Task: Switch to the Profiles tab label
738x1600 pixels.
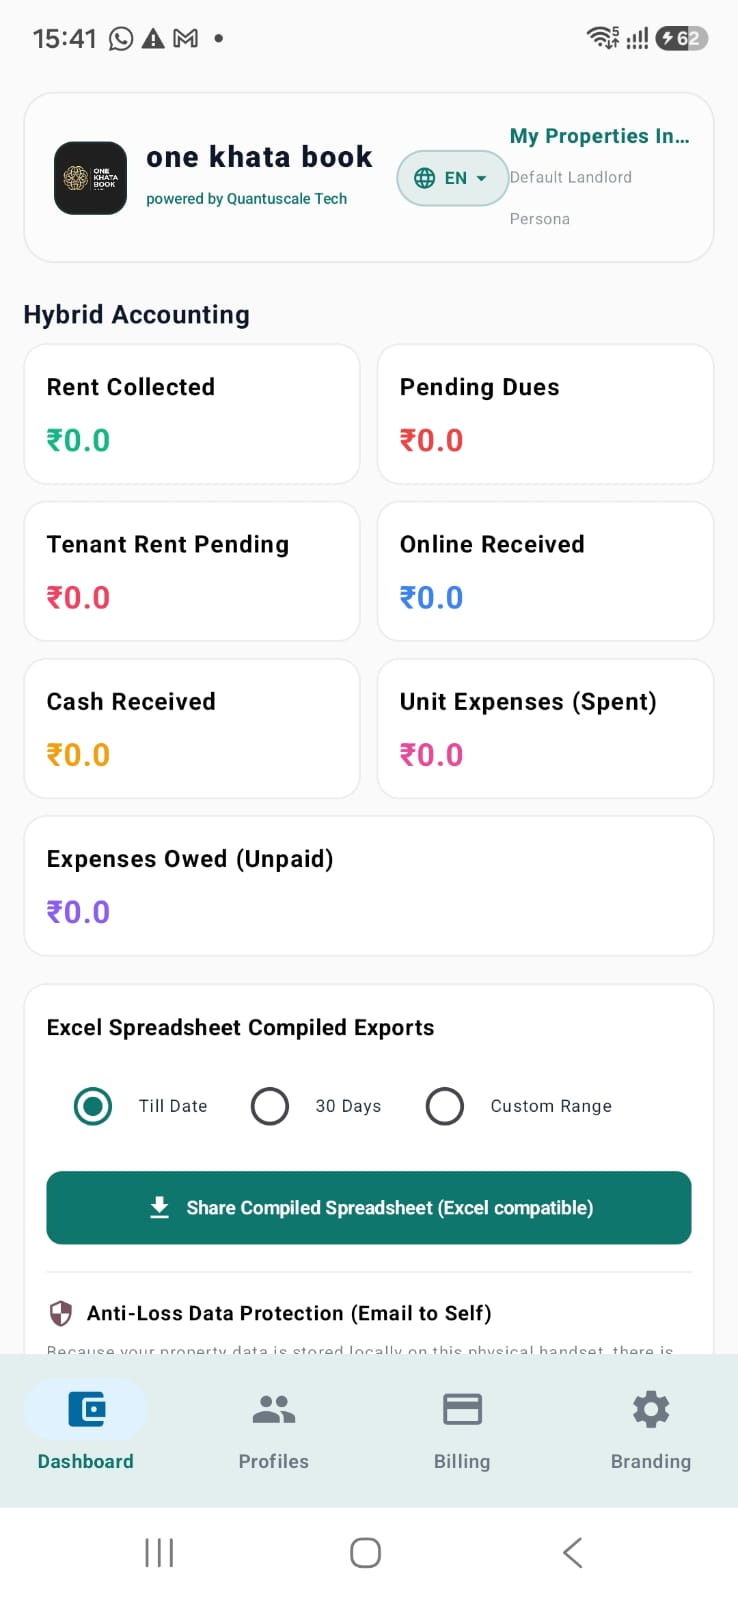Action: pos(274,1461)
